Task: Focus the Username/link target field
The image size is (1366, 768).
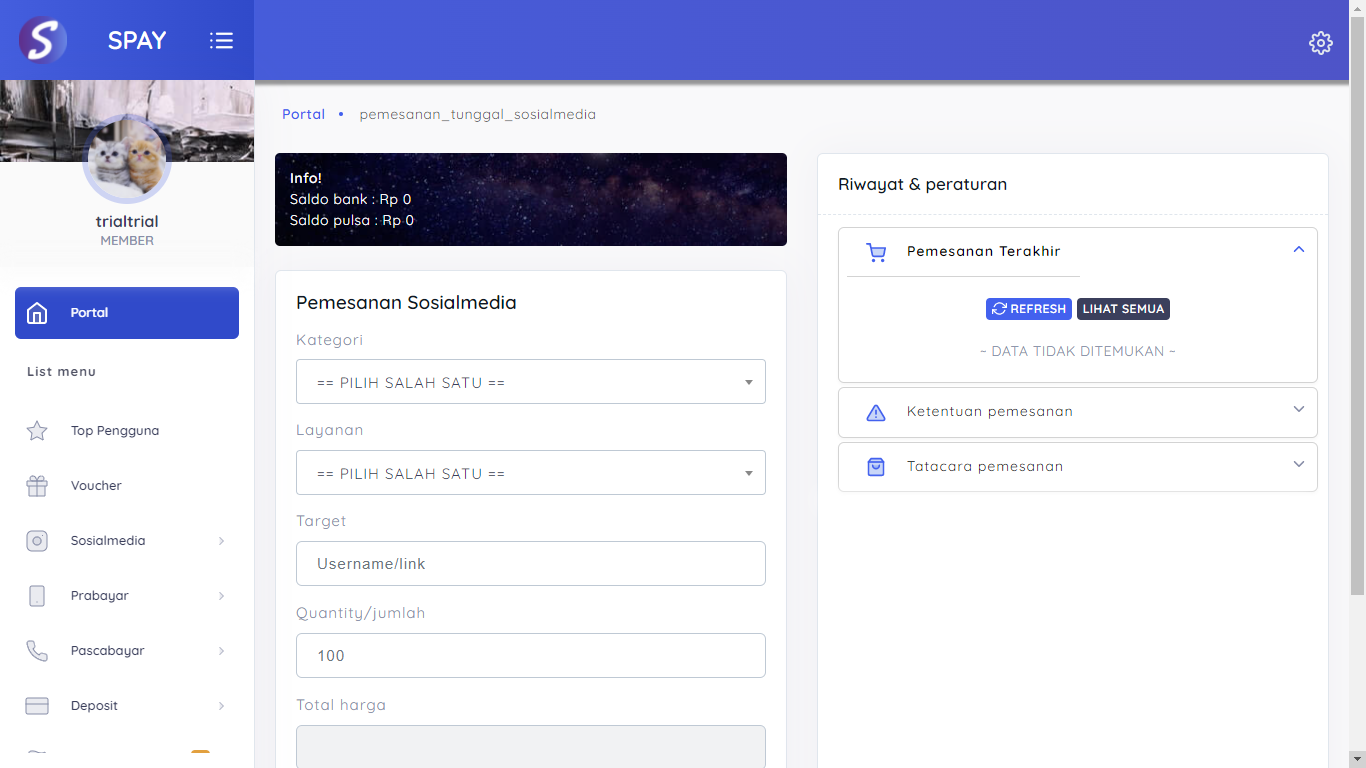Action: coord(530,564)
